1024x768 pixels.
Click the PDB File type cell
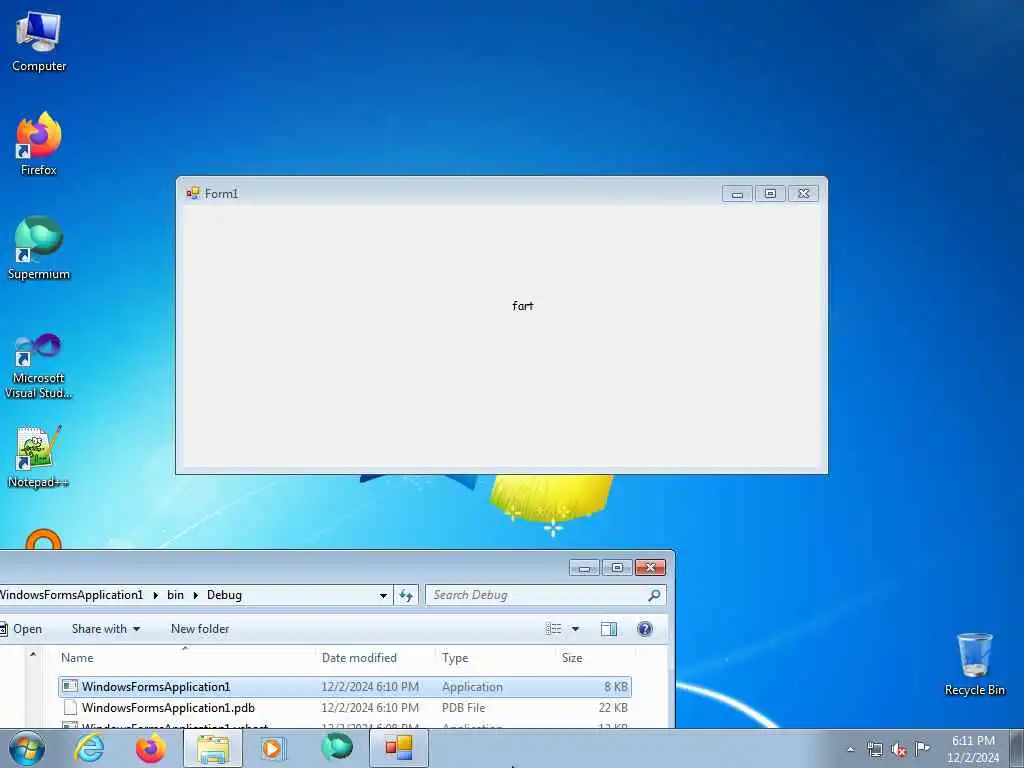463,708
